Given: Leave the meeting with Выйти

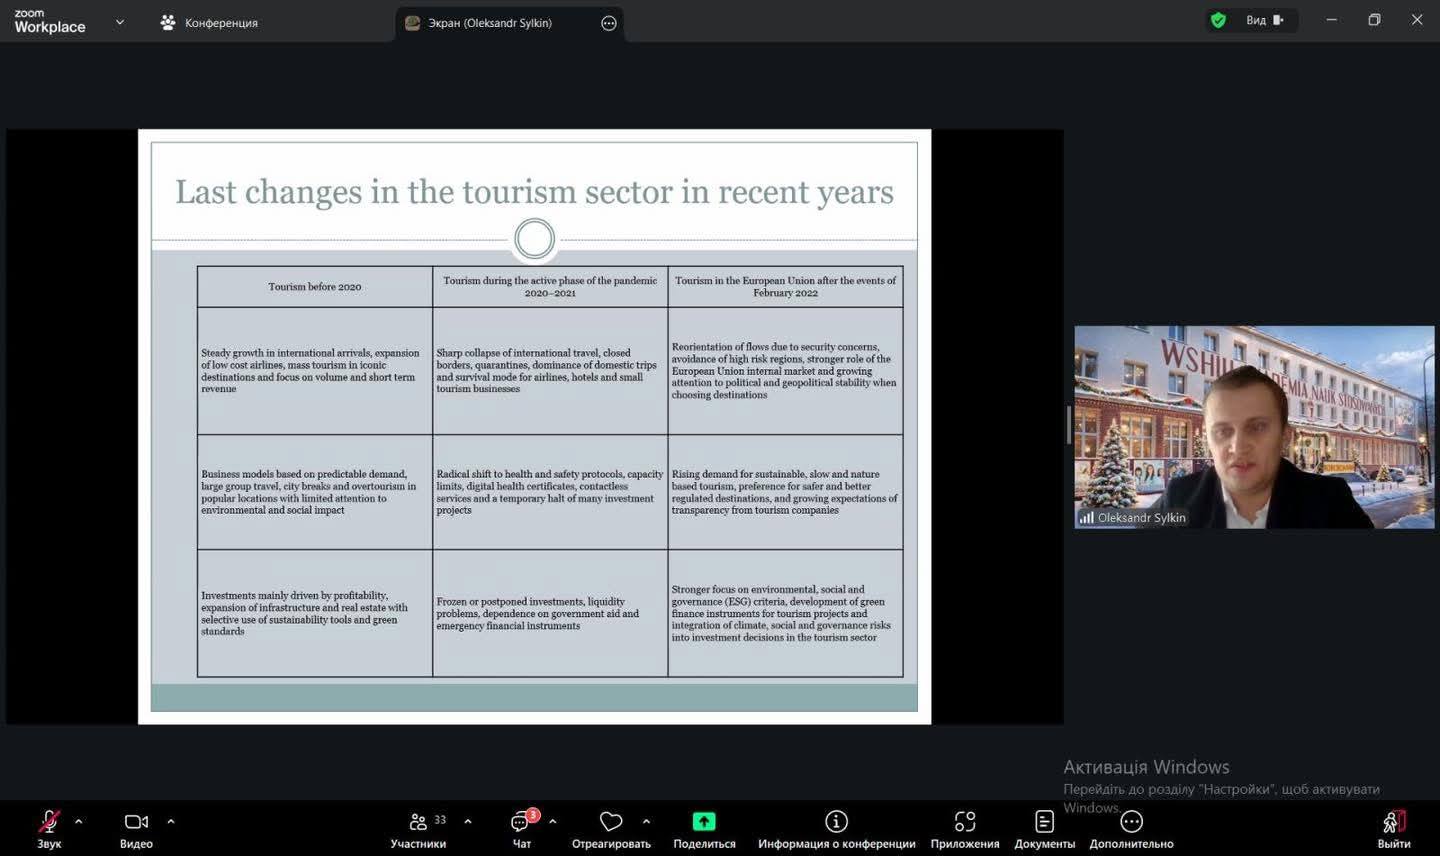Looking at the screenshot, I should pos(1393,828).
